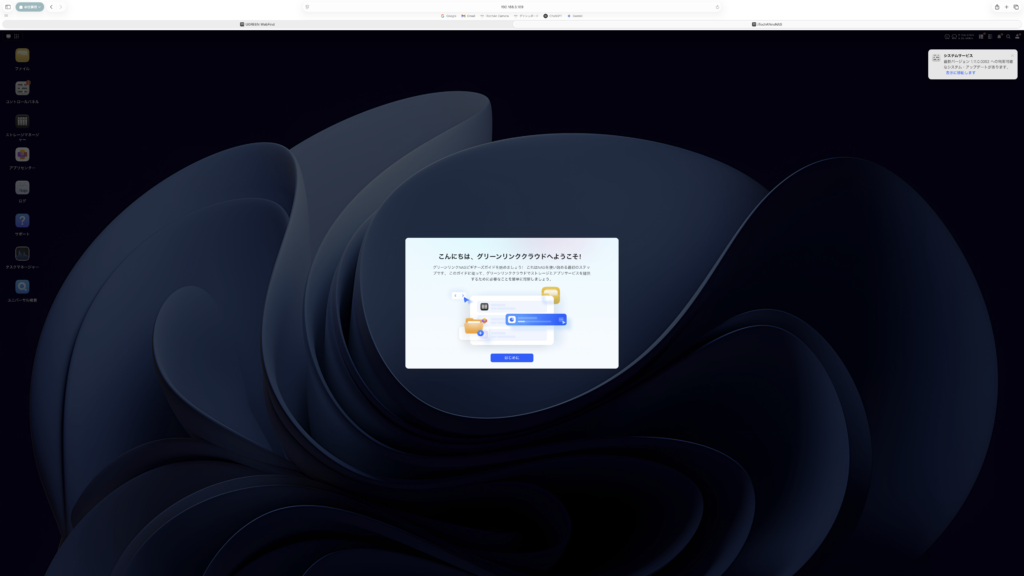Viewport: 1024px width, 576px height.
Task: Open ユニバーサル検索 magnifier app icon
Action: click(x=22, y=287)
